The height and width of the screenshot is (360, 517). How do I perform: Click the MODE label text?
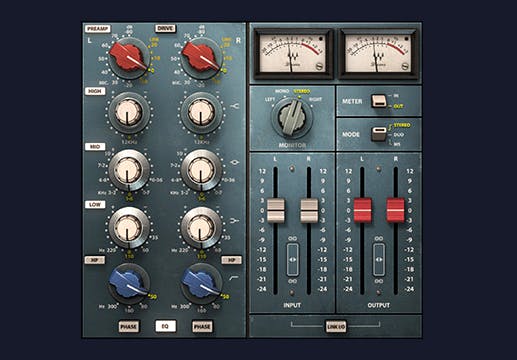pos(351,135)
